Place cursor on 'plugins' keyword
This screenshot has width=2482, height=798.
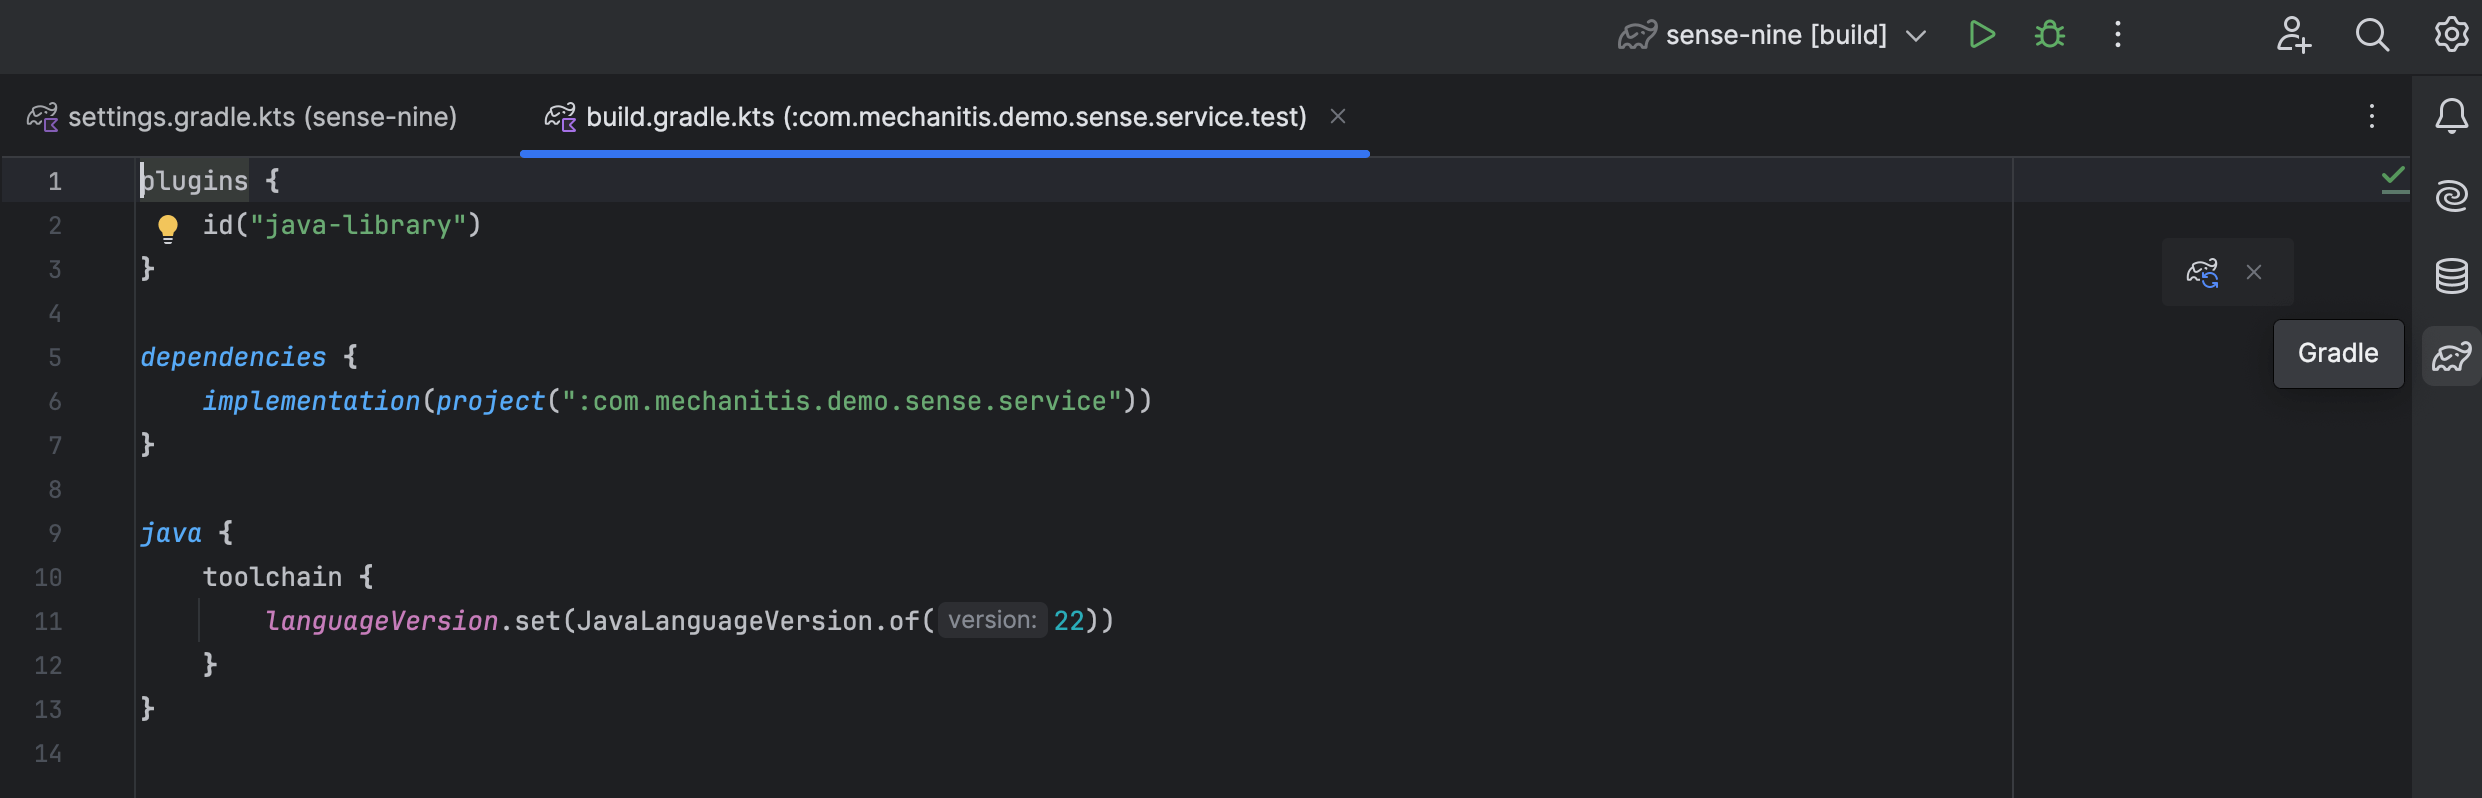tap(194, 181)
